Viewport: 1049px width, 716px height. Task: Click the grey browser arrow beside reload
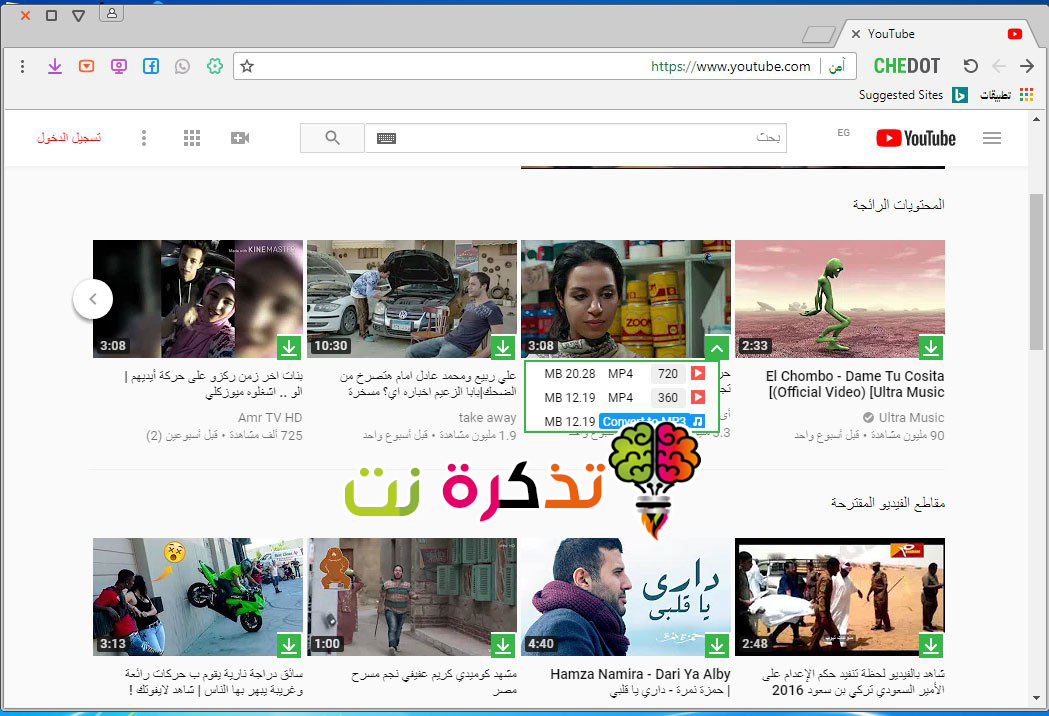999,66
